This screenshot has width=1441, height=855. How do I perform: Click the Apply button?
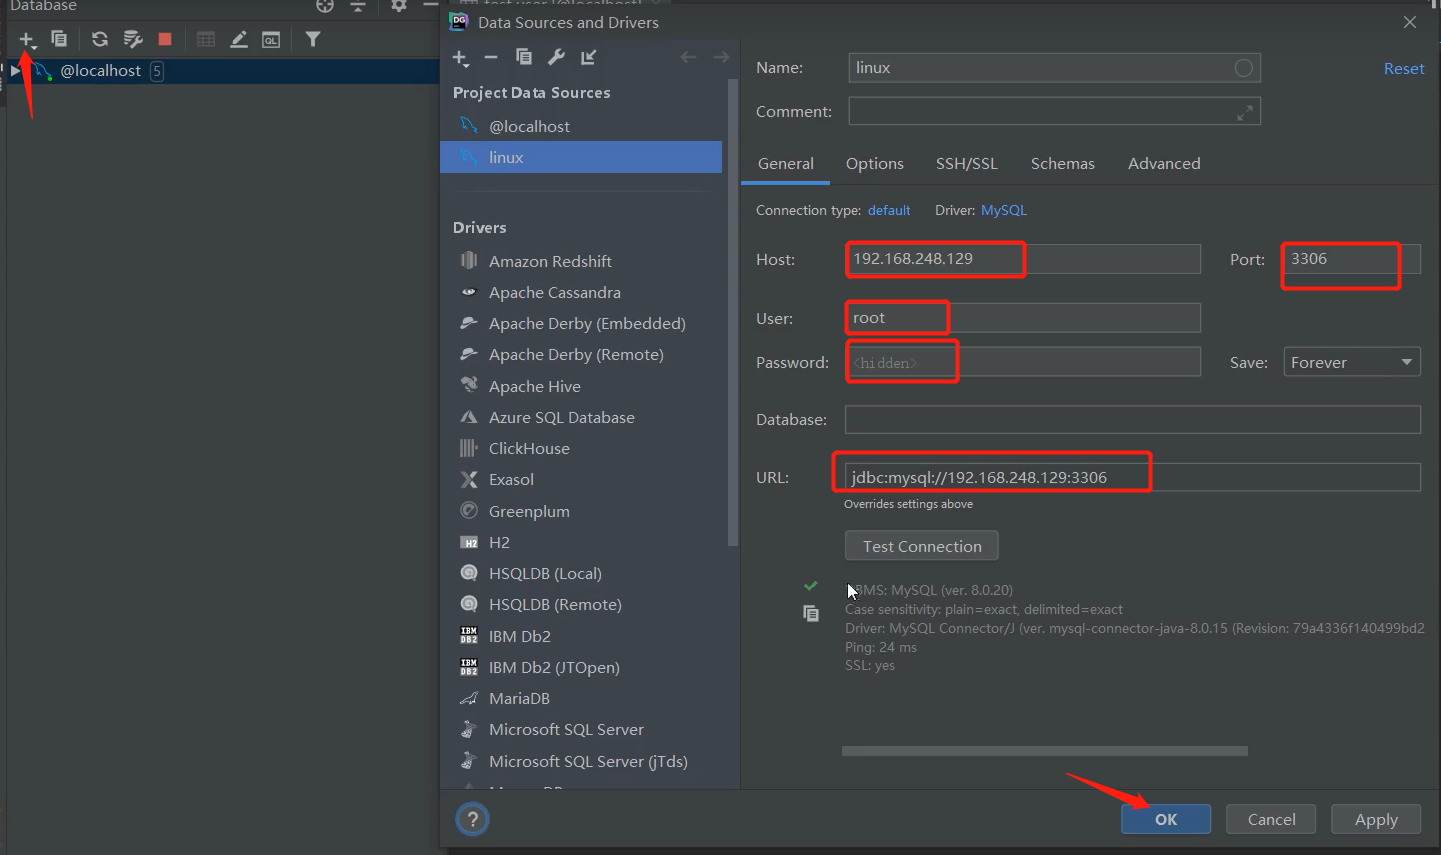coord(1376,819)
